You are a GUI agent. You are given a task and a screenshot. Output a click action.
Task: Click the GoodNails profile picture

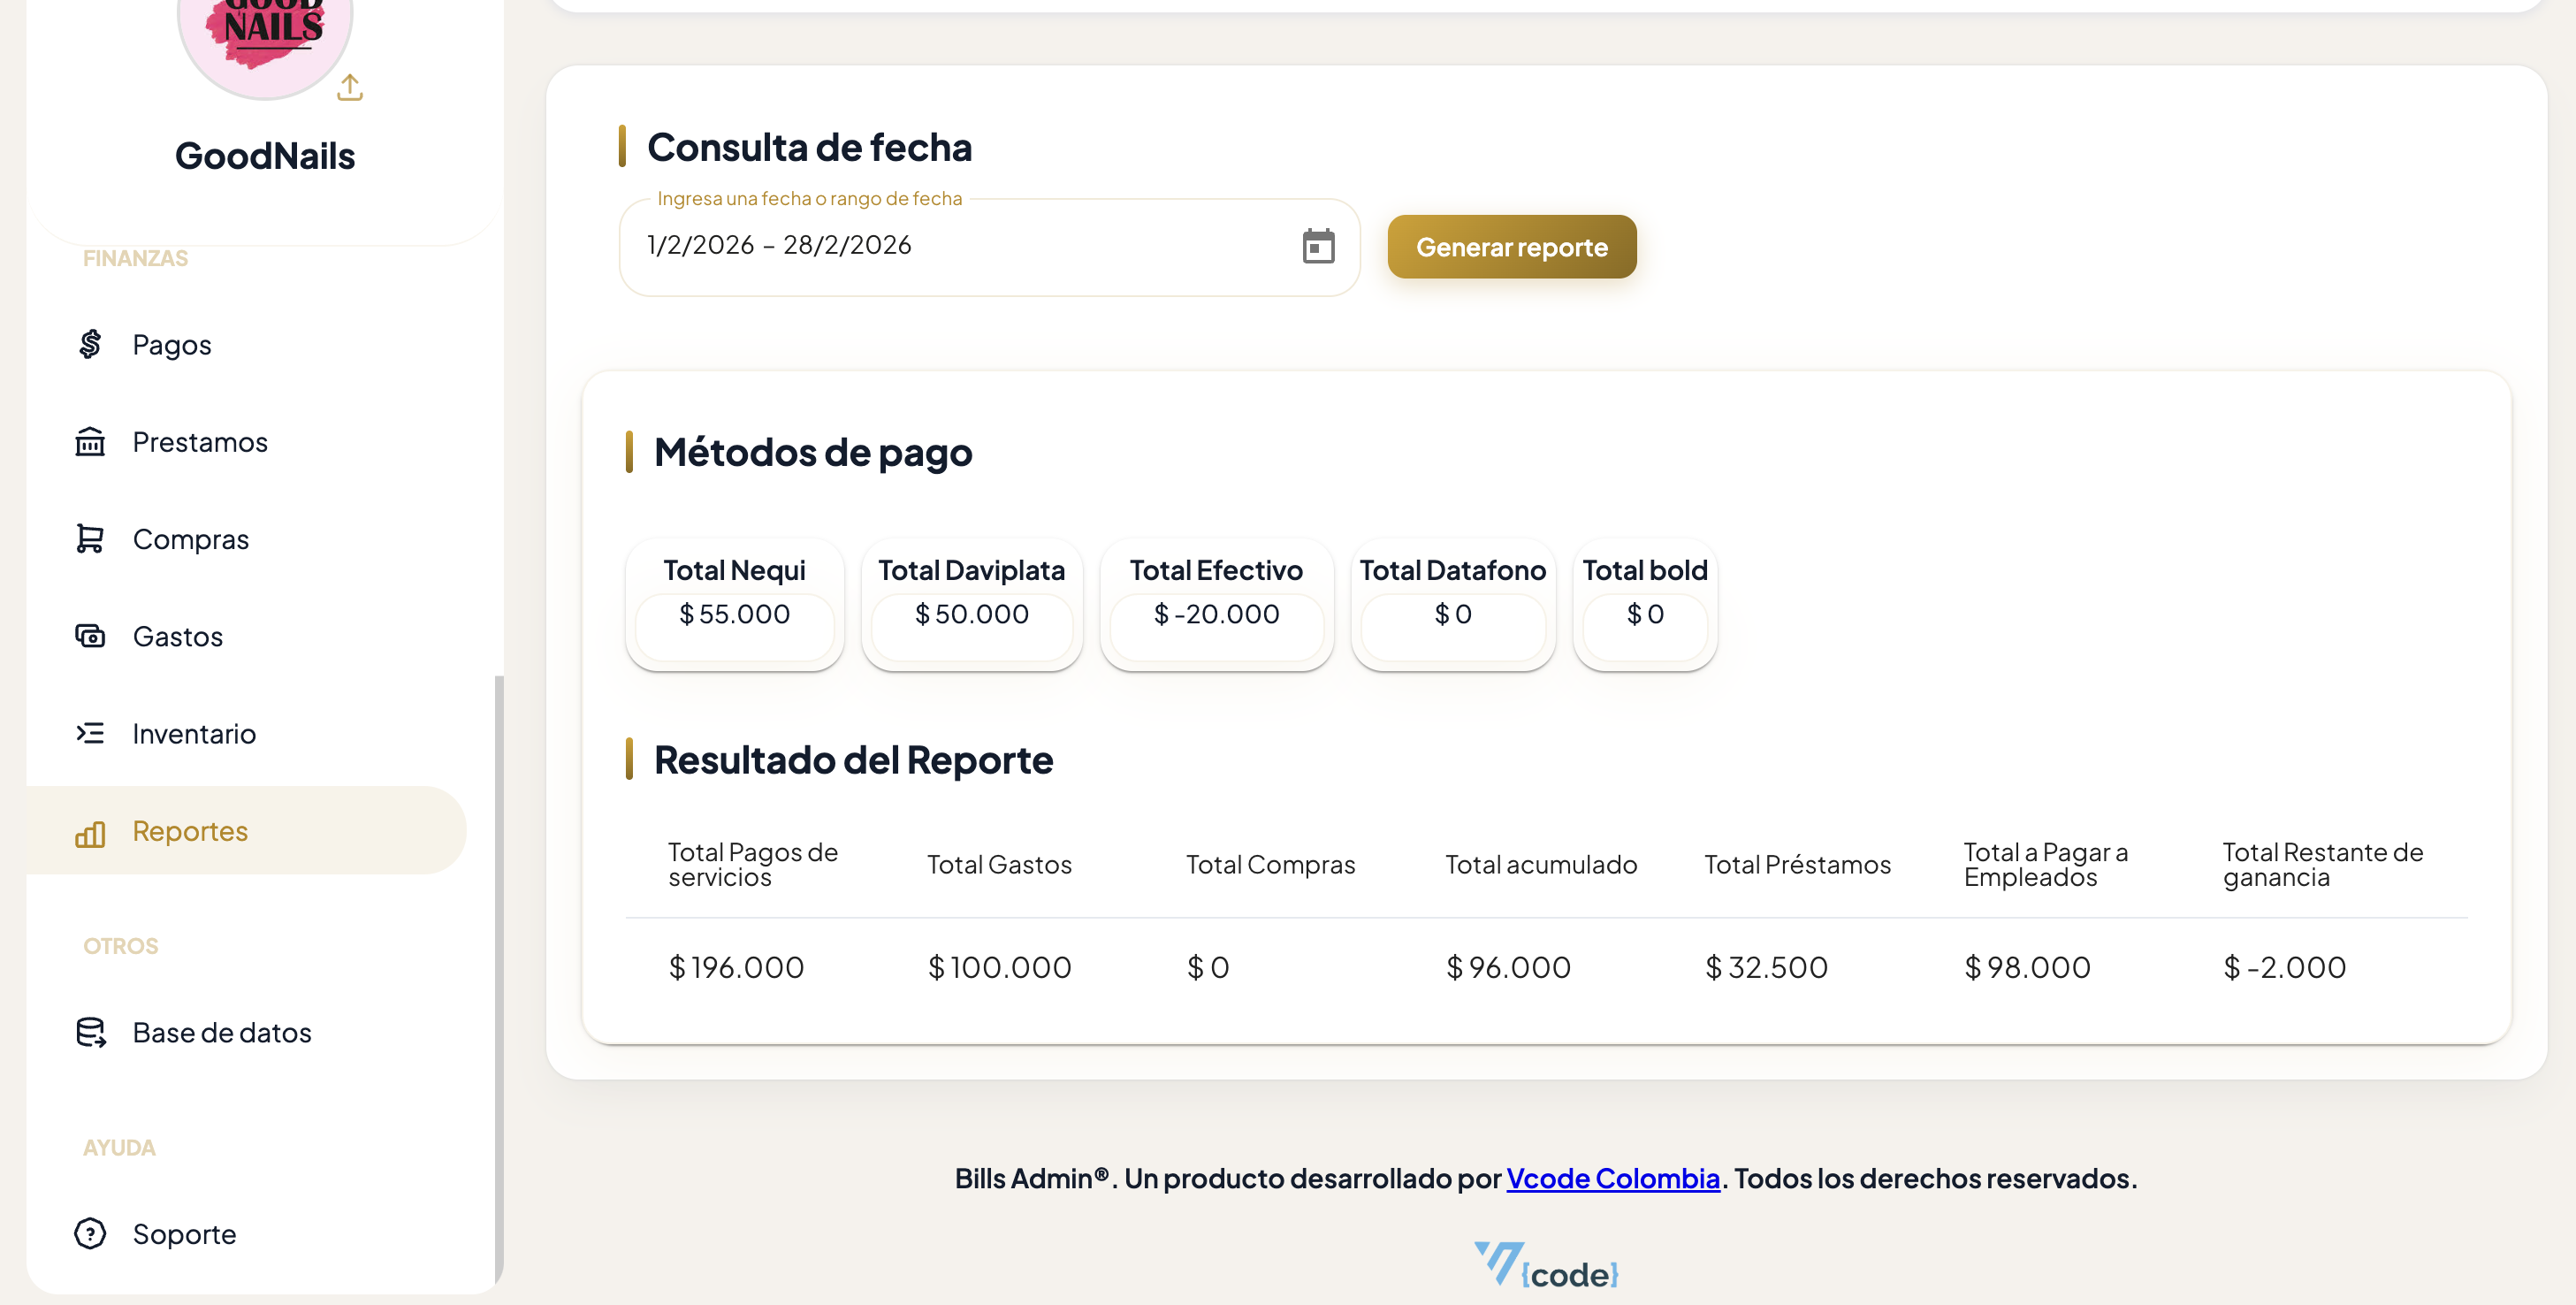click(x=264, y=30)
